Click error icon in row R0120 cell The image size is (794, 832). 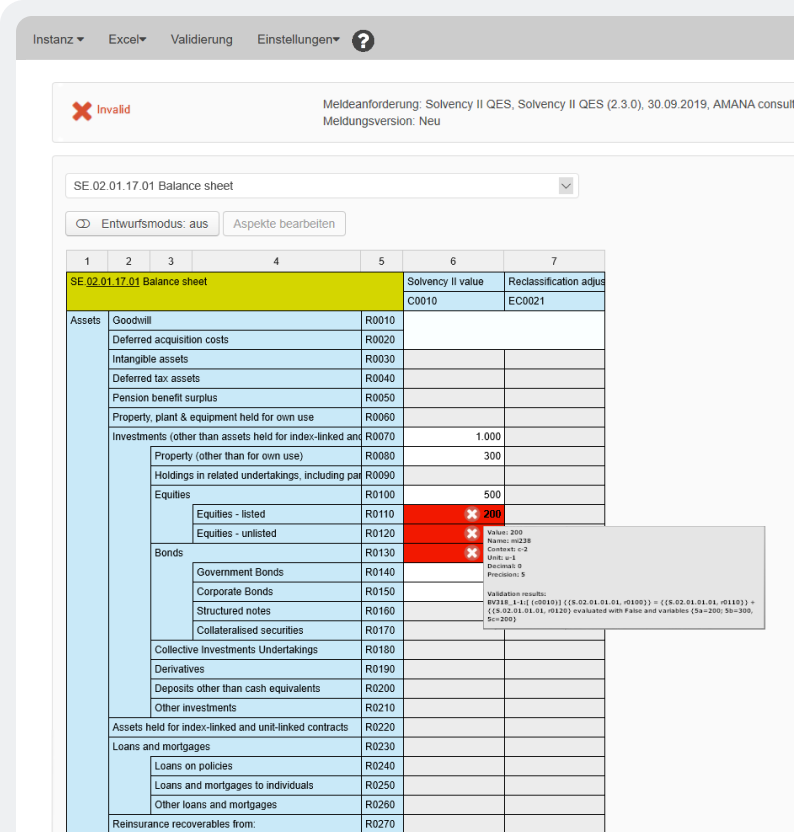472,533
